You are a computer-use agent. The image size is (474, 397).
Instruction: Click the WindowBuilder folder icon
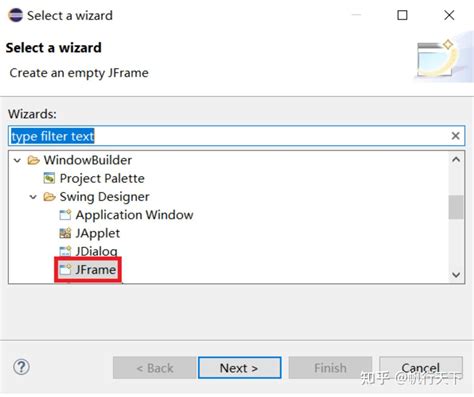click(33, 160)
